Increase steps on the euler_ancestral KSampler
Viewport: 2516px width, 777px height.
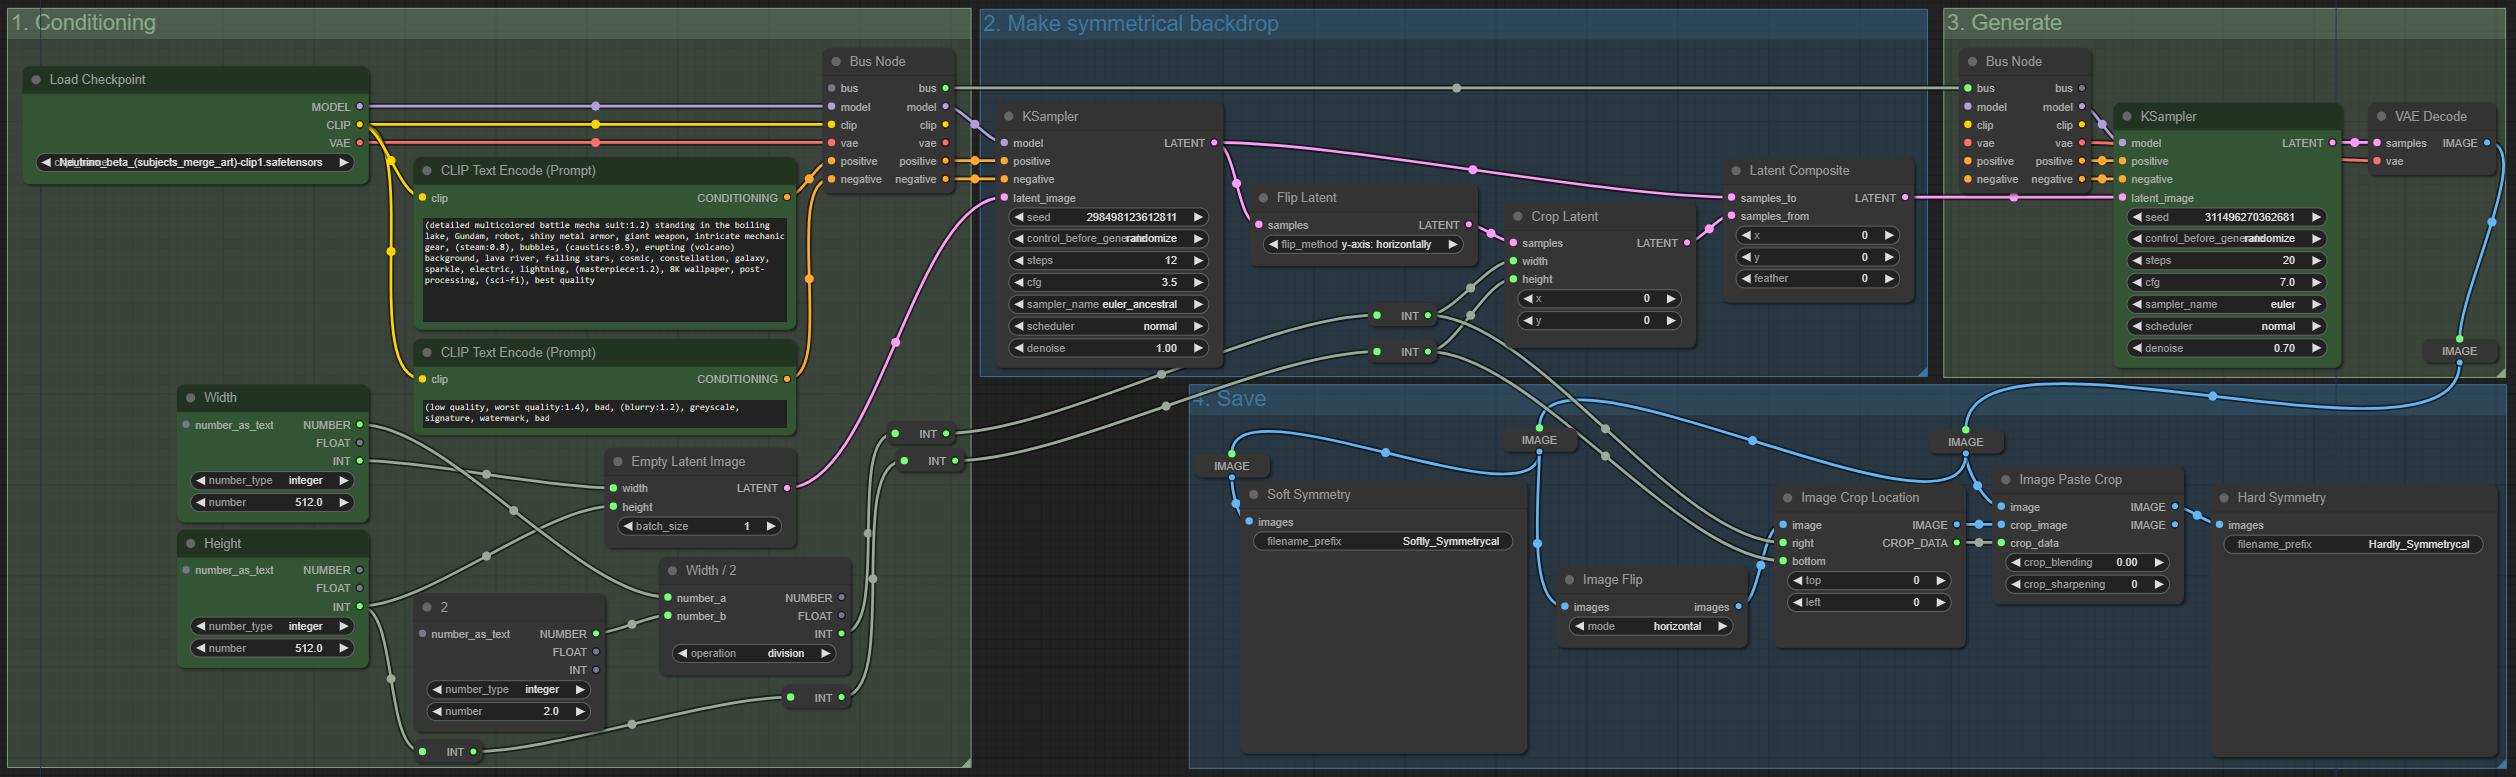[x=1197, y=261]
